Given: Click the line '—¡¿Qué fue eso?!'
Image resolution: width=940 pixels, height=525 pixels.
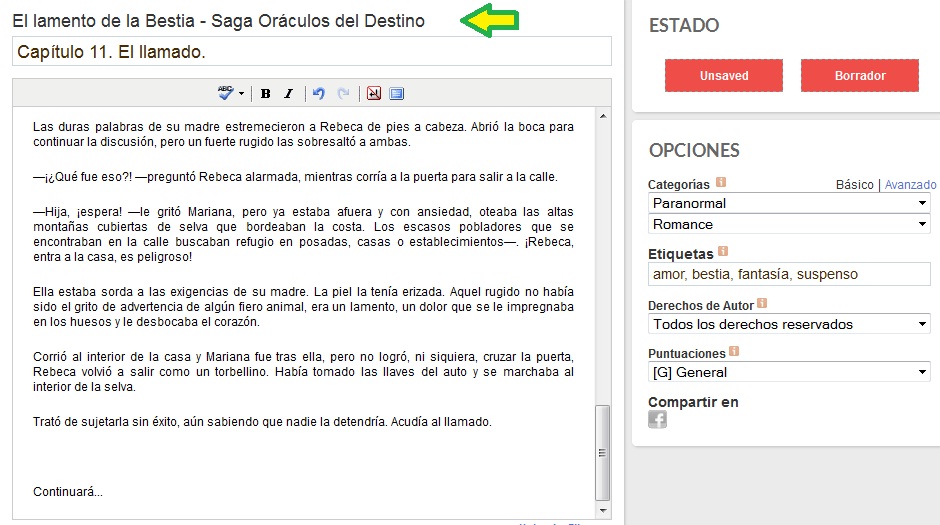Looking at the screenshot, I should coord(295,177).
